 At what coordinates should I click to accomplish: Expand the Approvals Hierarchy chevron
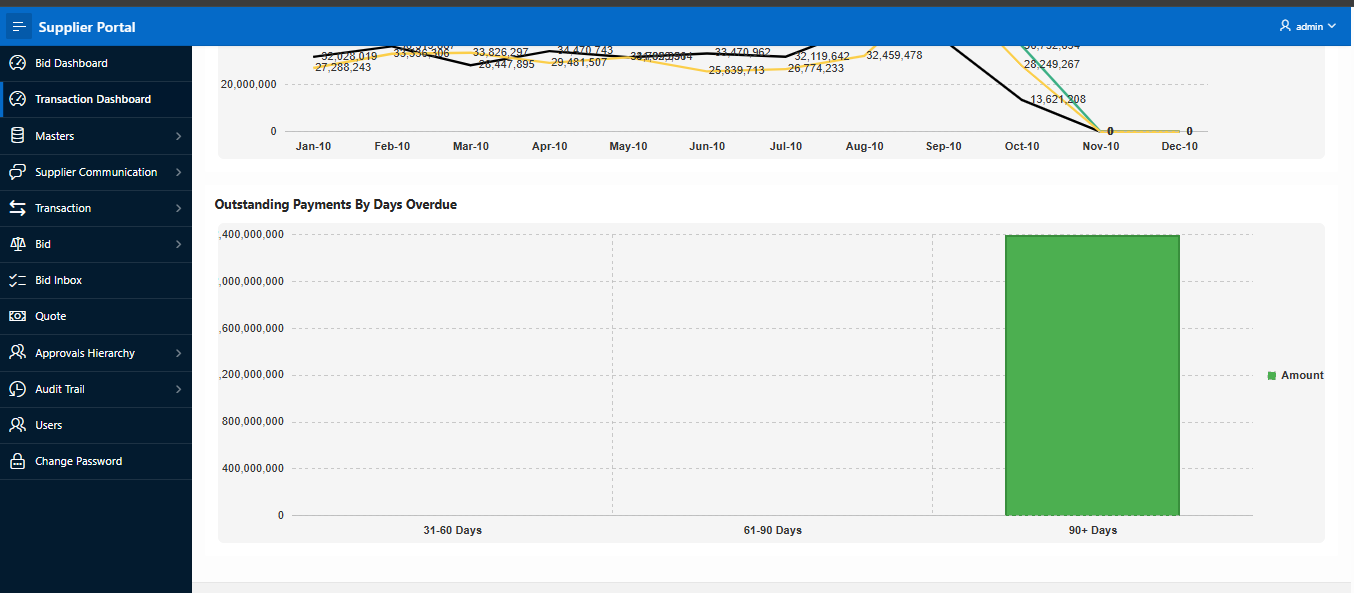(178, 353)
